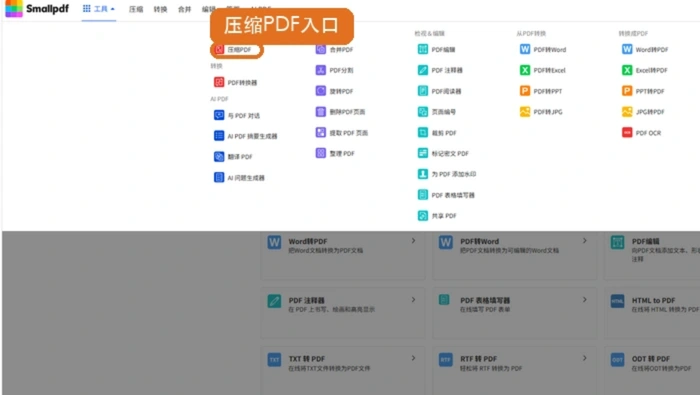Open the PDF 表格填写器 card's chevron arrow

(584, 299)
